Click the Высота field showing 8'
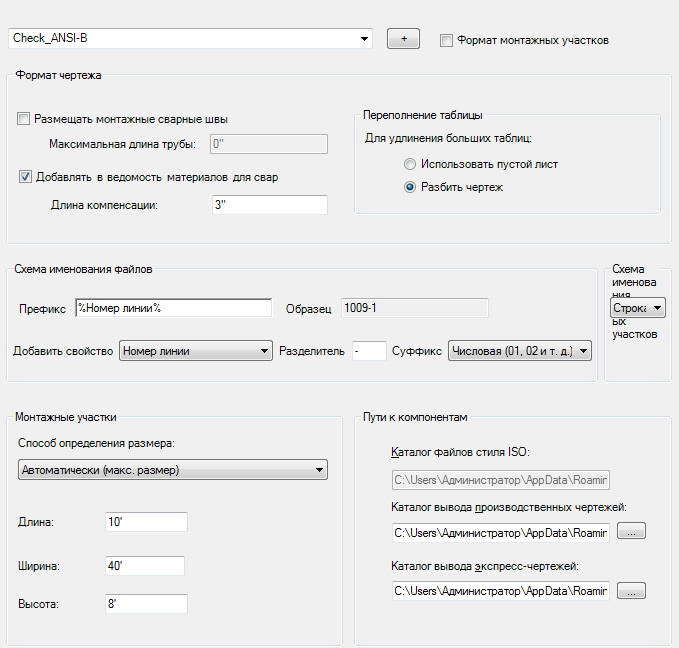679x648 pixels. click(x=145, y=604)
